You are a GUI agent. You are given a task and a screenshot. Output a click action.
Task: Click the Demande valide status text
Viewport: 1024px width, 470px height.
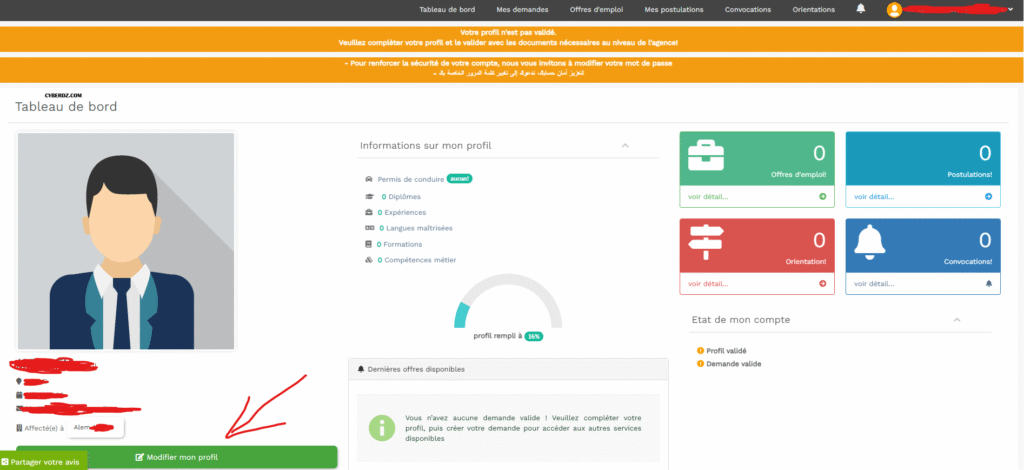[733, 364]
